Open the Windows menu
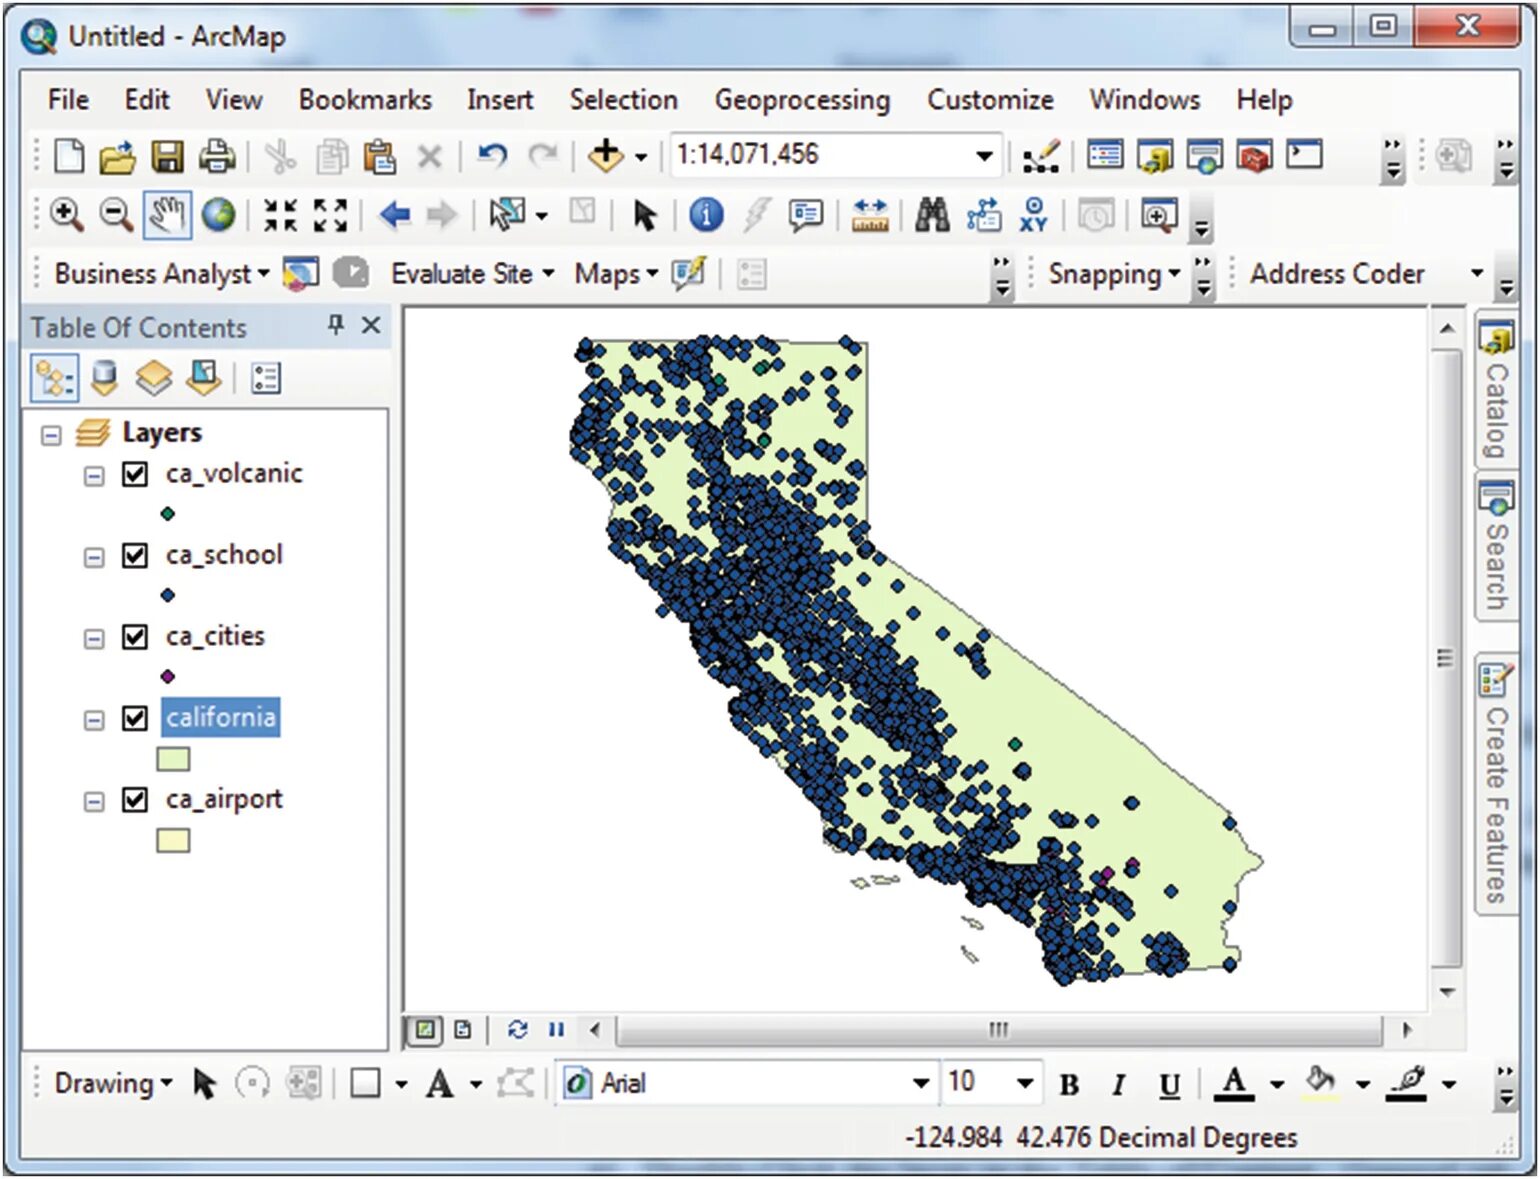The height and width of the screenshot is (1179, 1540). tap(1145, 100)
